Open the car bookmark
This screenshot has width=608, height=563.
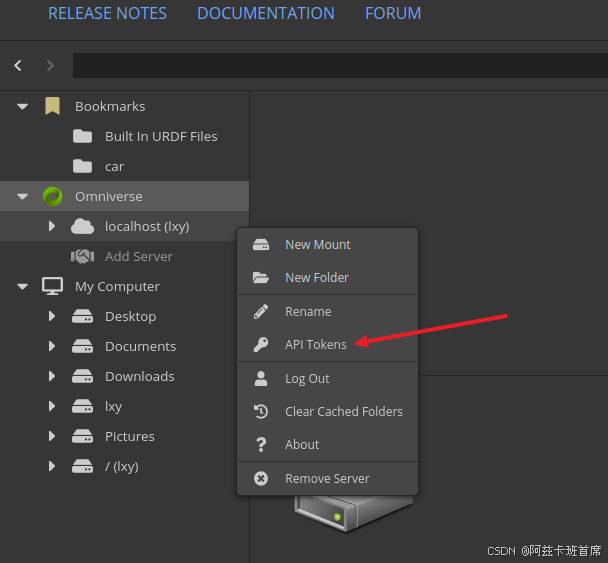point(114,167)
